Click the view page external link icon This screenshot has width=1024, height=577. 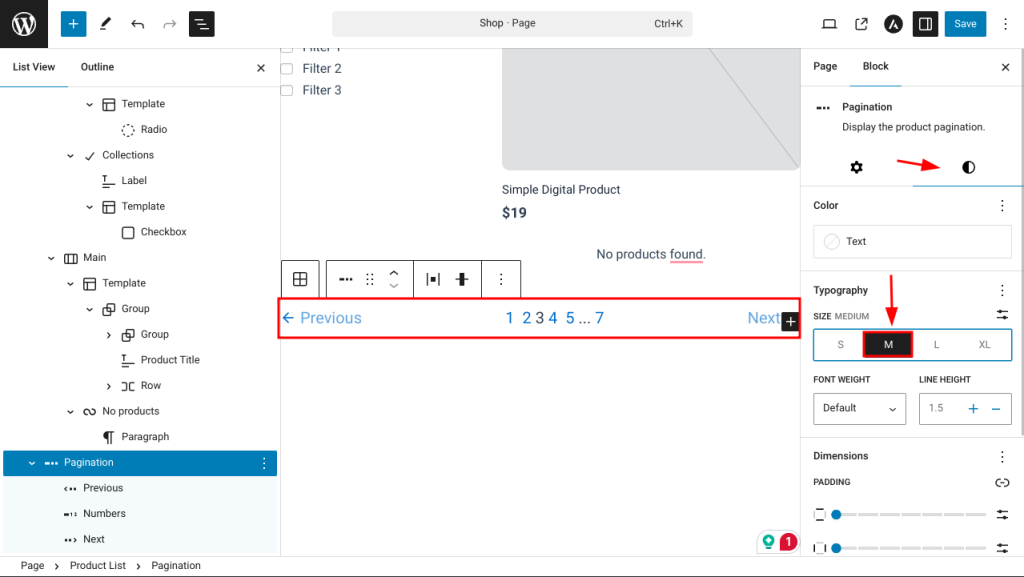(x=861, y=24)
